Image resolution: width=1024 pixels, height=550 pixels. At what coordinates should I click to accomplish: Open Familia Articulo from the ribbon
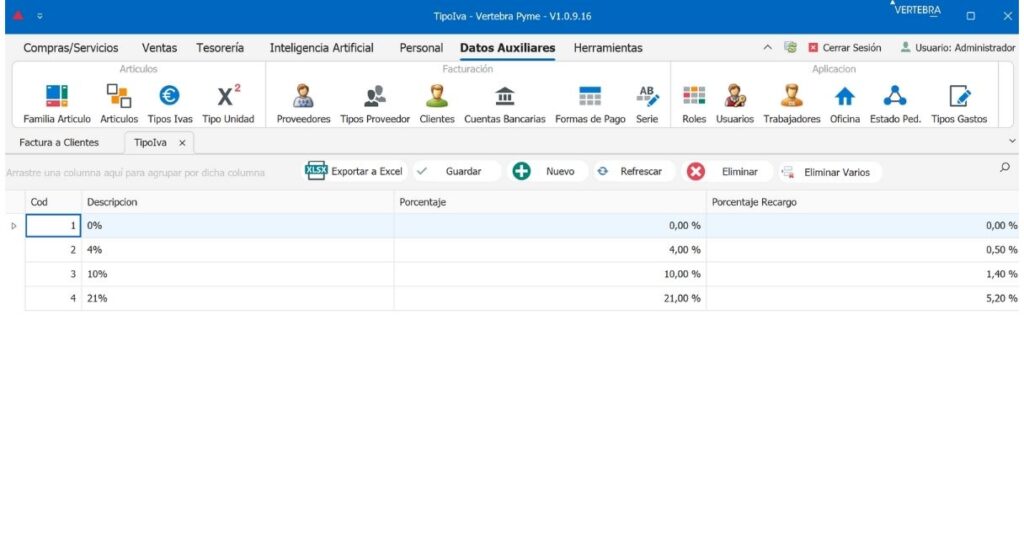click(x=57, y=104)
